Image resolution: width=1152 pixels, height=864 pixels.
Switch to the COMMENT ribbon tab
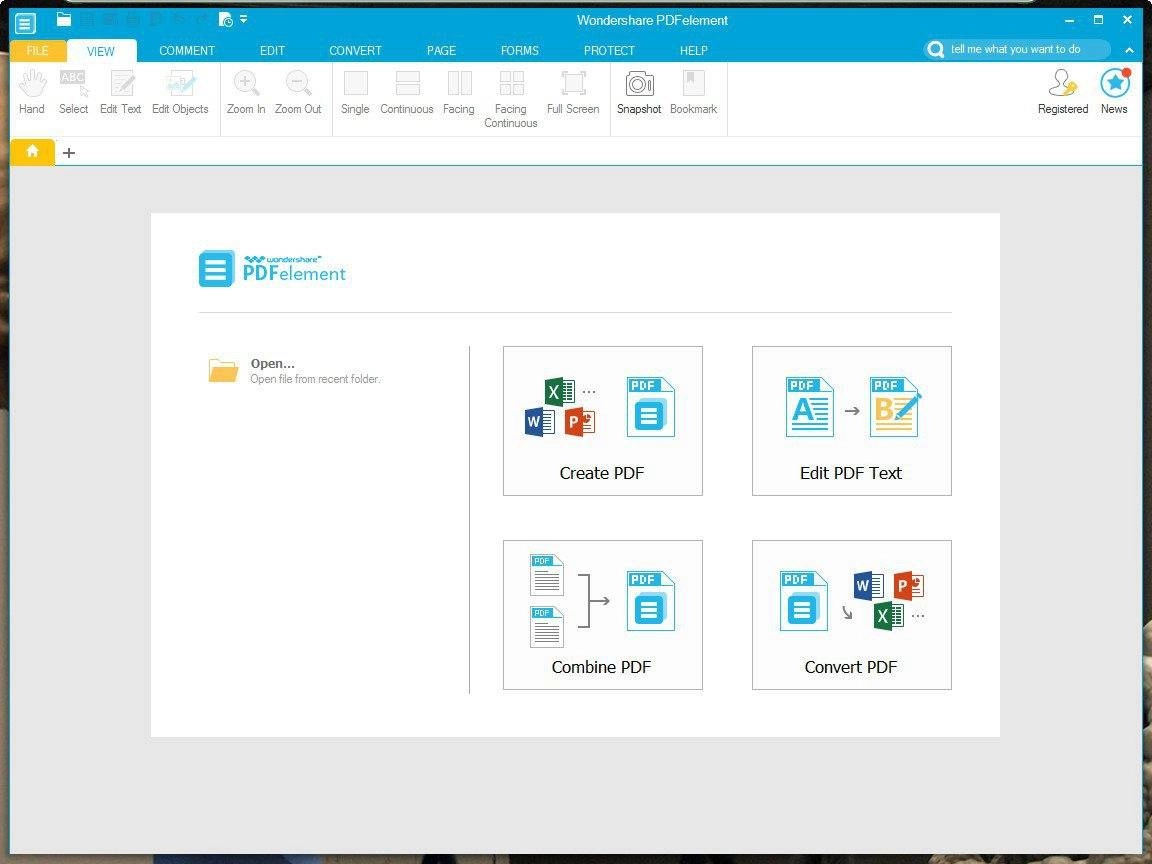click(187, 51)
